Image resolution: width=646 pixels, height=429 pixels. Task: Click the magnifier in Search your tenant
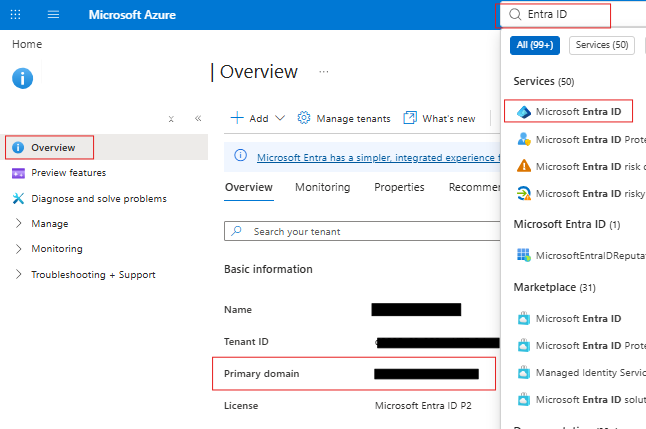[236, 231]
